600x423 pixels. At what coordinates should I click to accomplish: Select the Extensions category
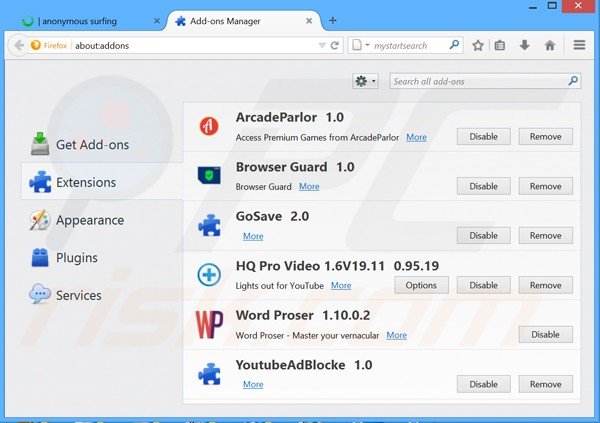[x=101, y=182]
